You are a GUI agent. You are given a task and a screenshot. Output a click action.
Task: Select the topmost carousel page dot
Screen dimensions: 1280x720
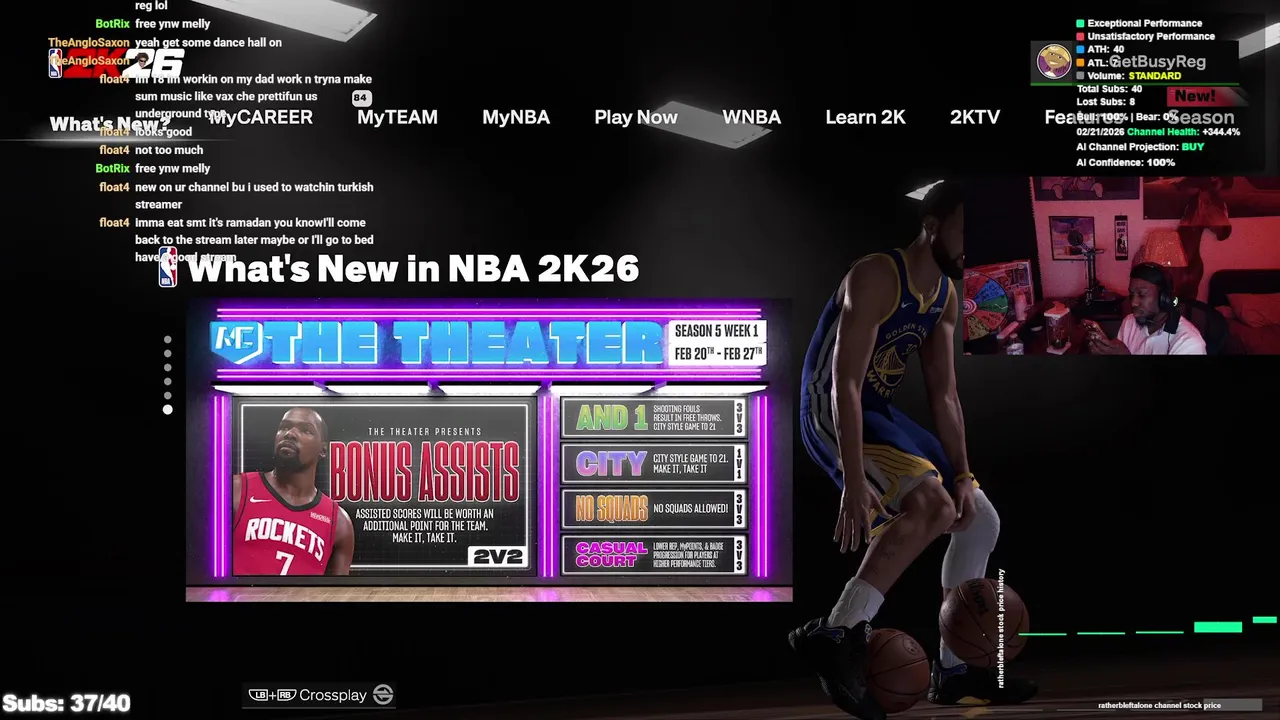tap(167, 340)
